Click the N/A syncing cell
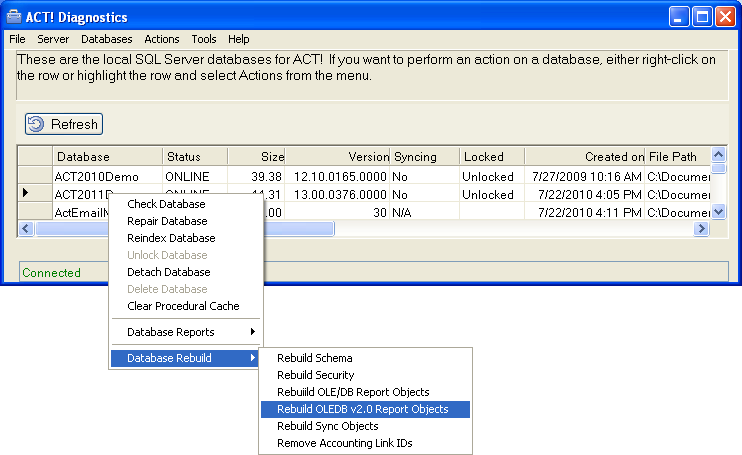742x455 pixels. [x=424, y=212]
